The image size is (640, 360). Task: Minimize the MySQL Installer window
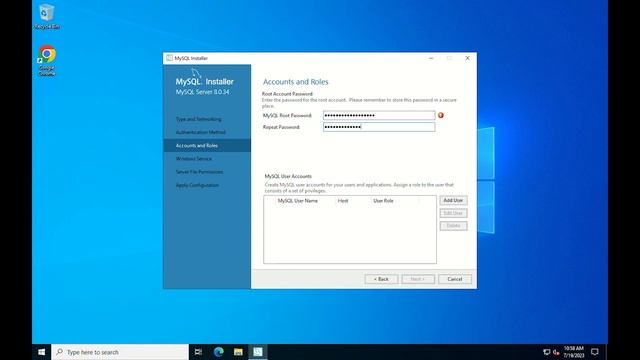pyautogui.click(x=431, y=58)
